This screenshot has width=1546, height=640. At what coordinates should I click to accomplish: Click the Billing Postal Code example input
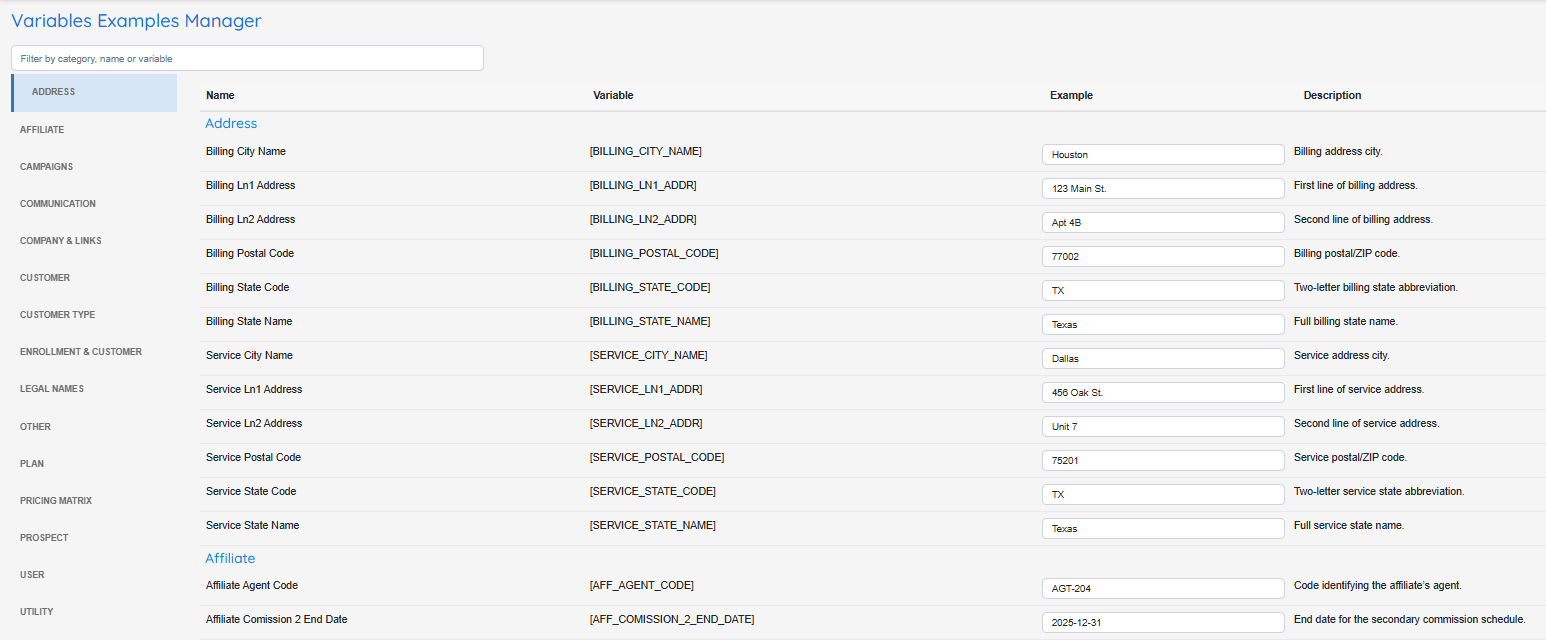[x=1162, y=257]
